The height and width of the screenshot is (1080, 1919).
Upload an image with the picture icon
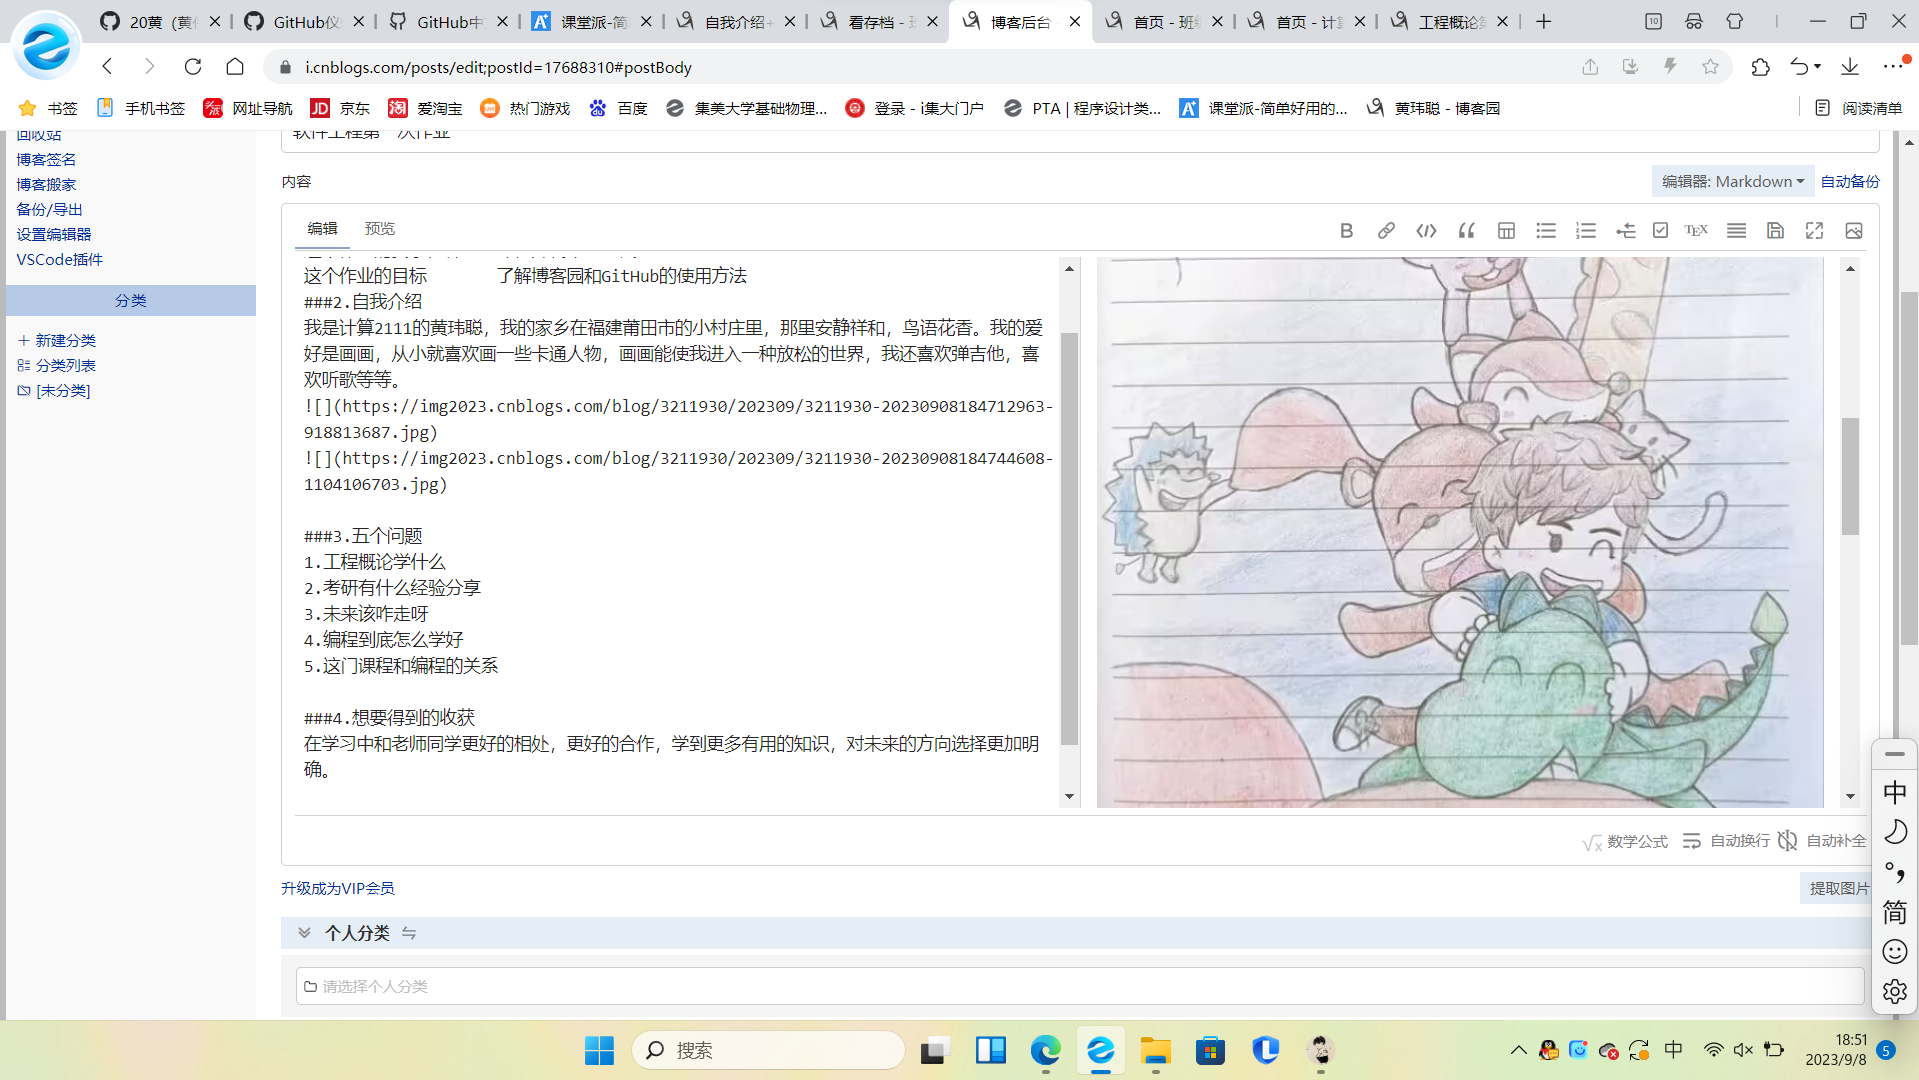pyautogui.click(x=1854, y=231)
